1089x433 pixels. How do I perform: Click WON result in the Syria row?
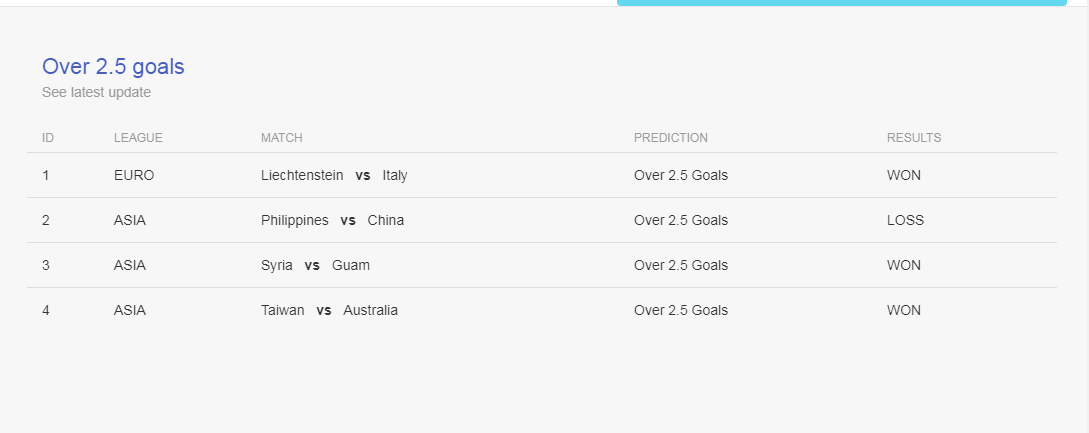click(904, 265)
